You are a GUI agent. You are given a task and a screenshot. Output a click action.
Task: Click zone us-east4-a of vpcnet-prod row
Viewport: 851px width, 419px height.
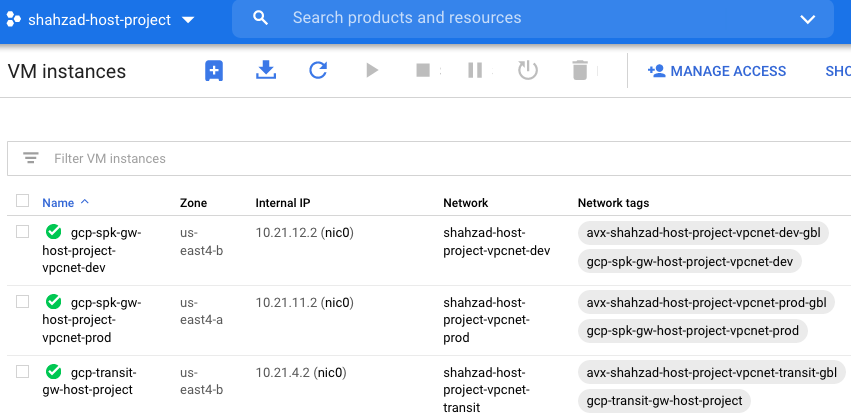201,312
